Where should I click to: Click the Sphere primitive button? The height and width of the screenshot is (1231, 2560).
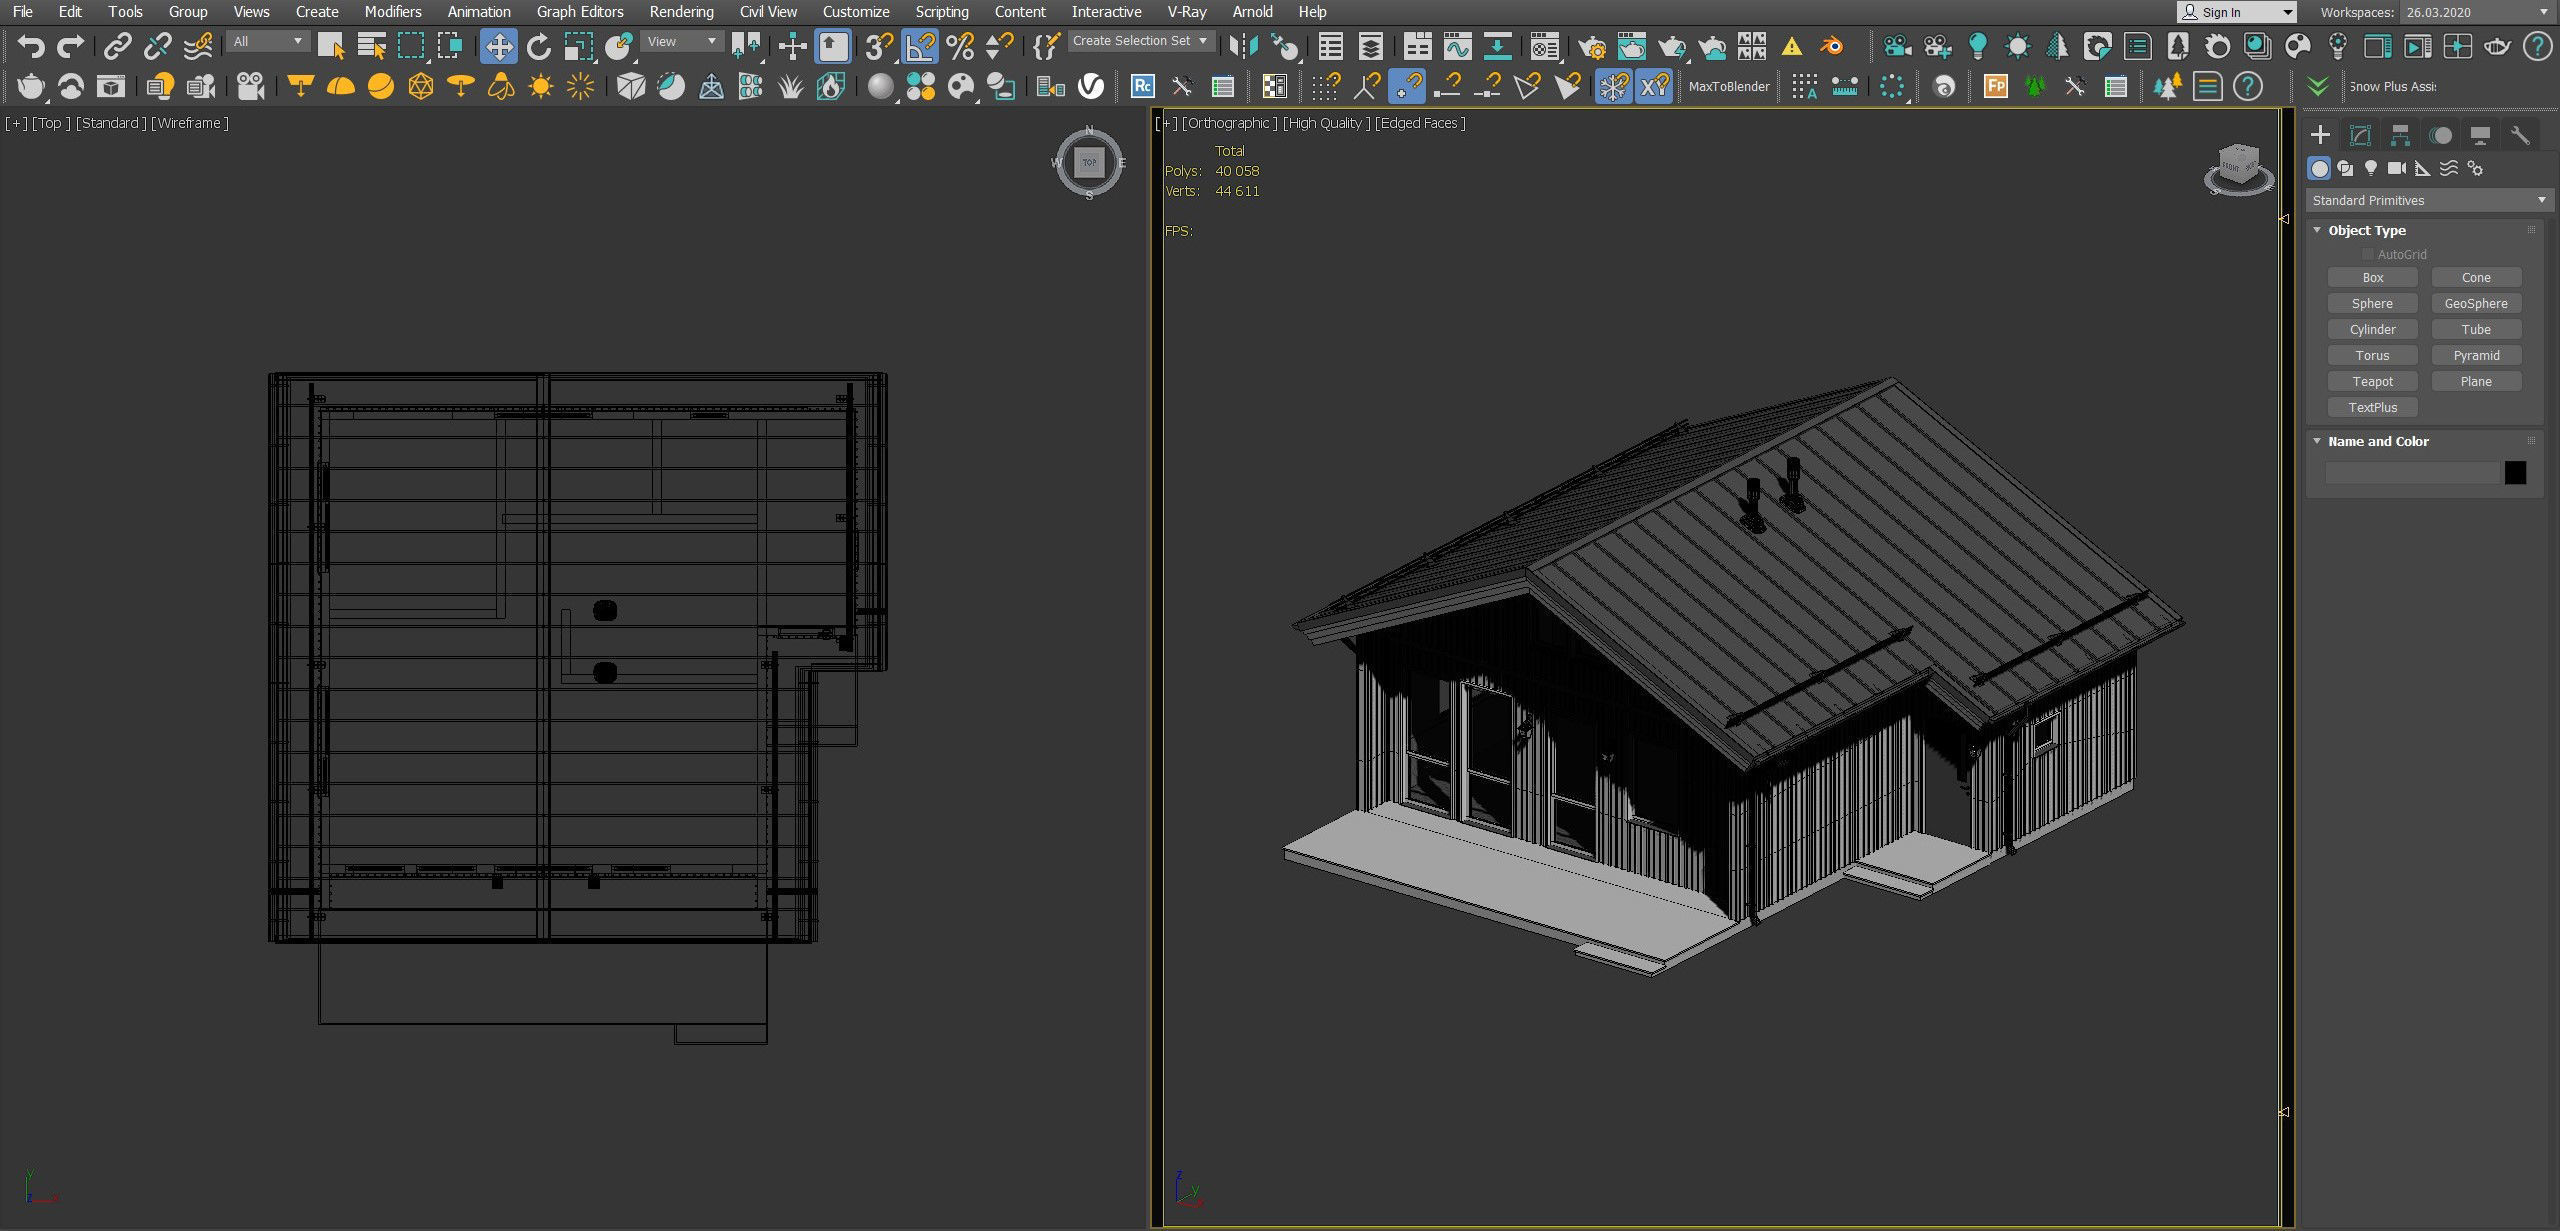click(x=2372, y=303)
